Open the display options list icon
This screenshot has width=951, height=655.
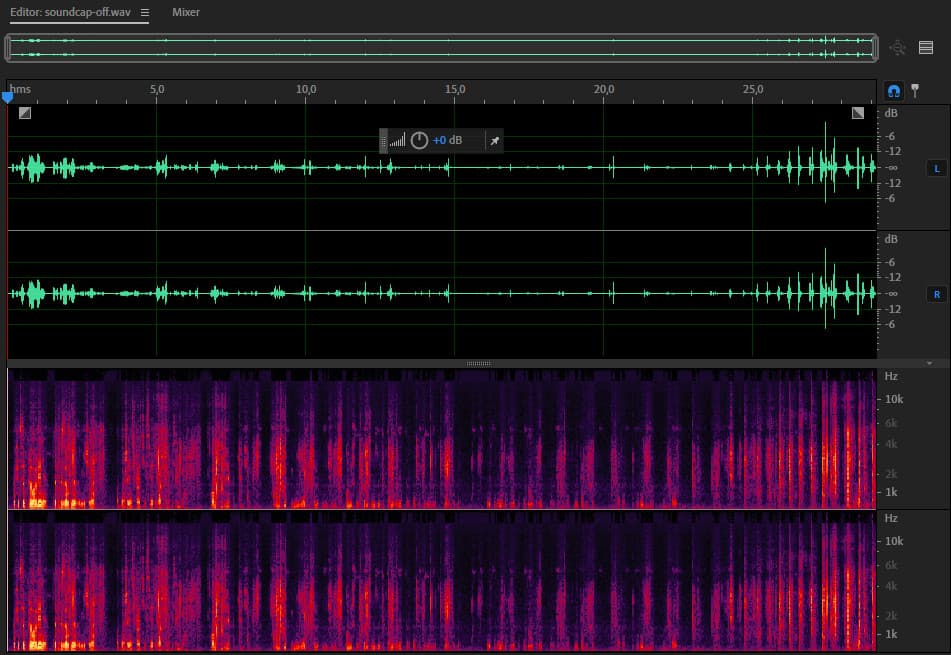pyautogui.click(x=926, y=47)
